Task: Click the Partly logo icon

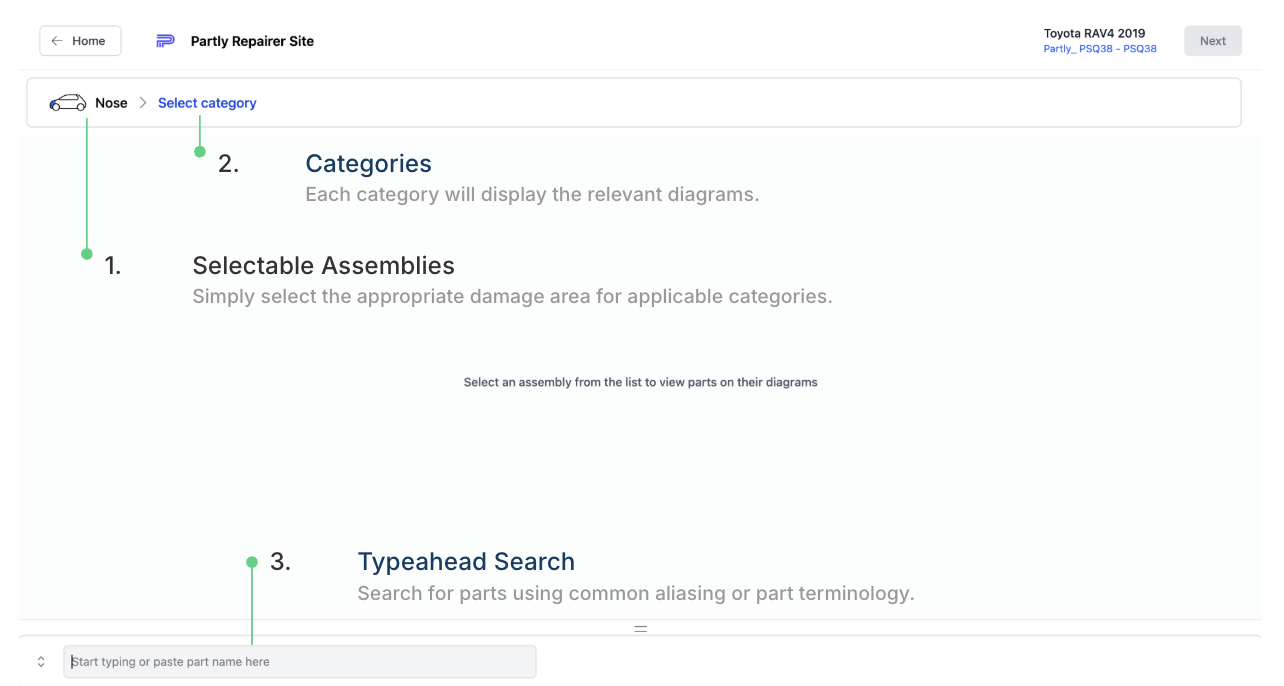Action: (165, 41)
